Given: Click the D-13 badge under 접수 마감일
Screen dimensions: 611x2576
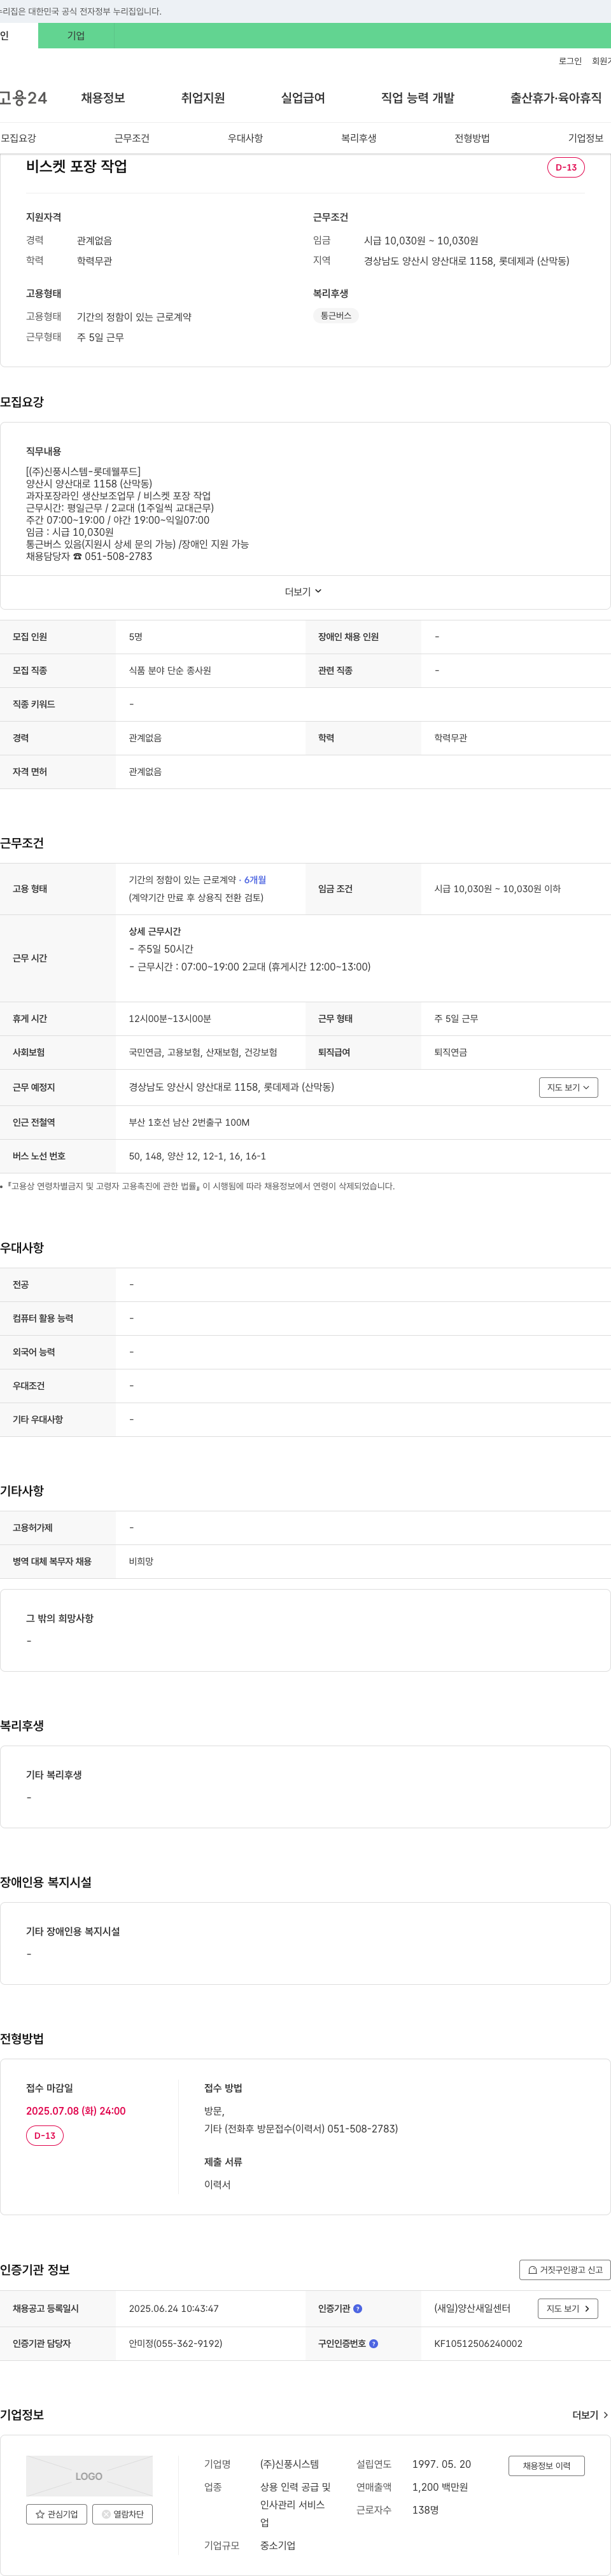Looking at the screenshot, I should click(45, 2136).
